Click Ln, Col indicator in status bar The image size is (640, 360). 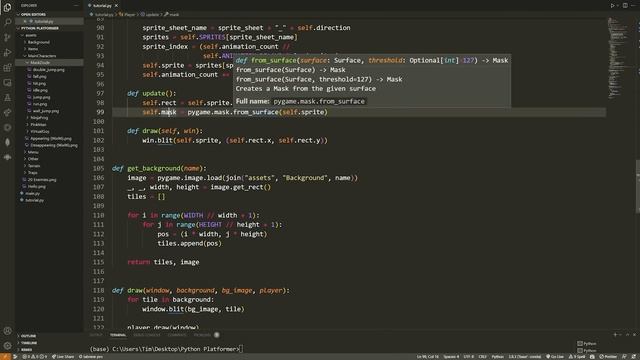pos(427,357)
